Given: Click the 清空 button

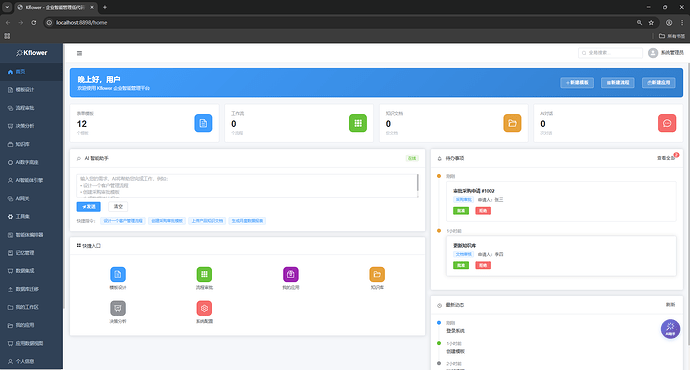Looking at the screenshot, I should tap(118, 206).
